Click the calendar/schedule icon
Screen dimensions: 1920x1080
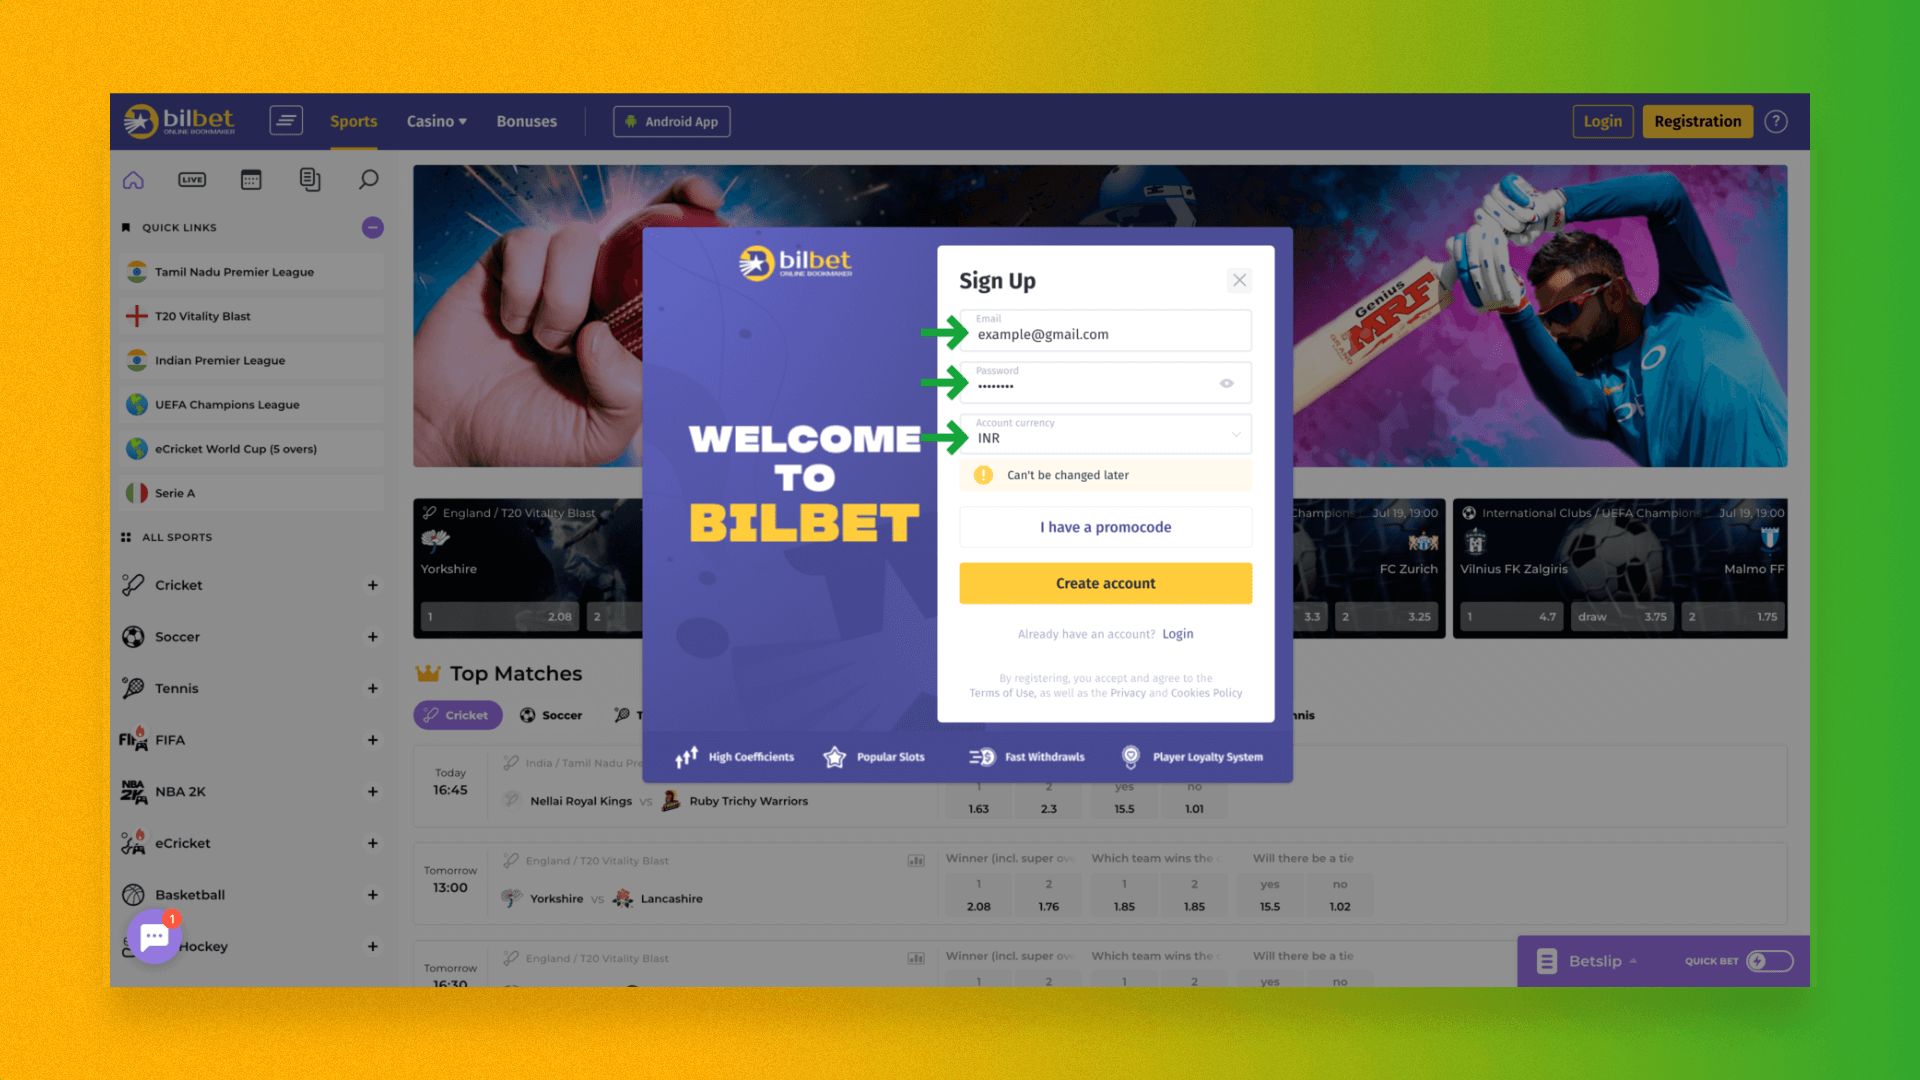click(x=249, y=178)
